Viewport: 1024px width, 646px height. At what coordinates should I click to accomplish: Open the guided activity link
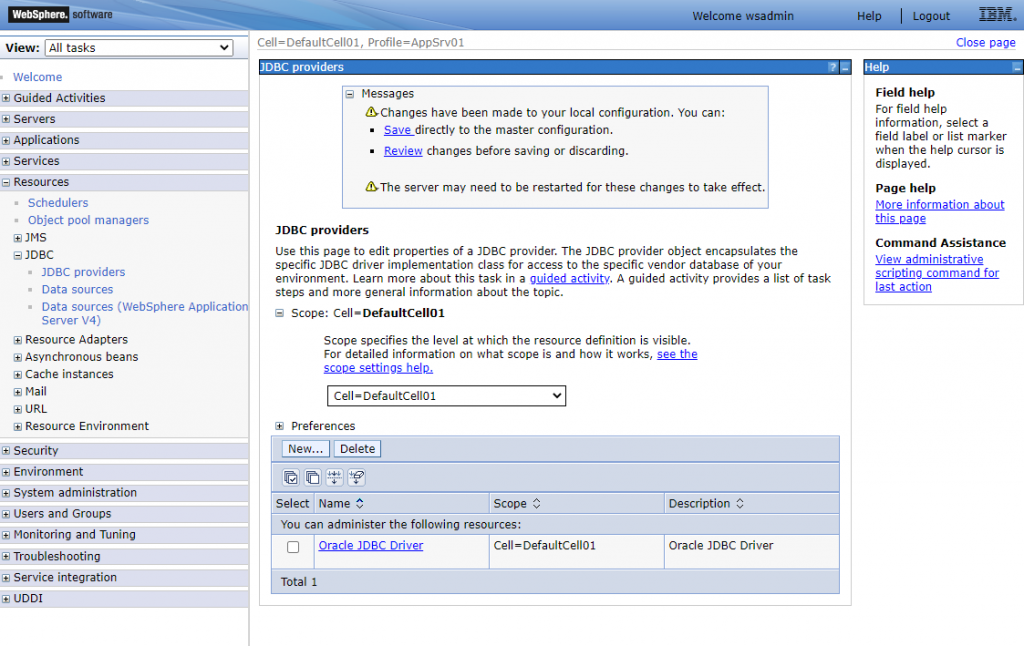[x=569, y=278]
